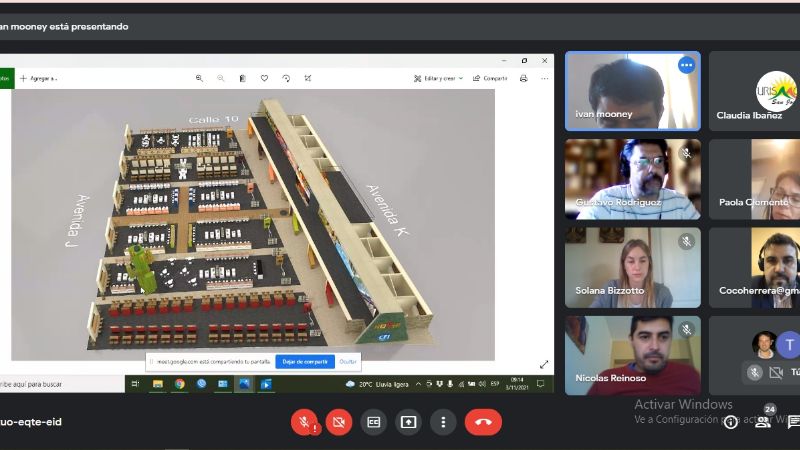
Task: Open the meeting details info icon
Action: (731, 422)
